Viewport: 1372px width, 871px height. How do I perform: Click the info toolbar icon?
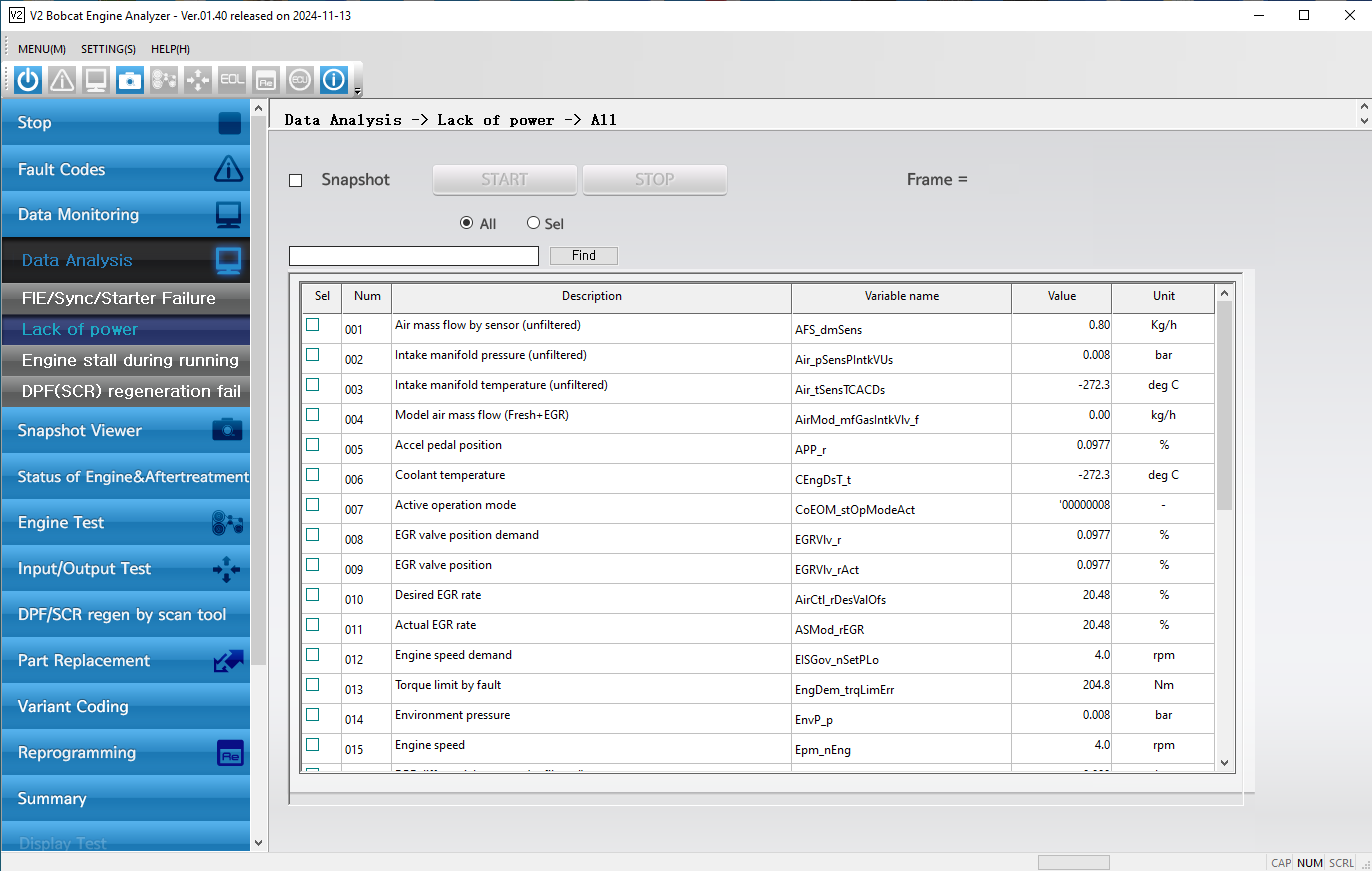tap(334, 80)
